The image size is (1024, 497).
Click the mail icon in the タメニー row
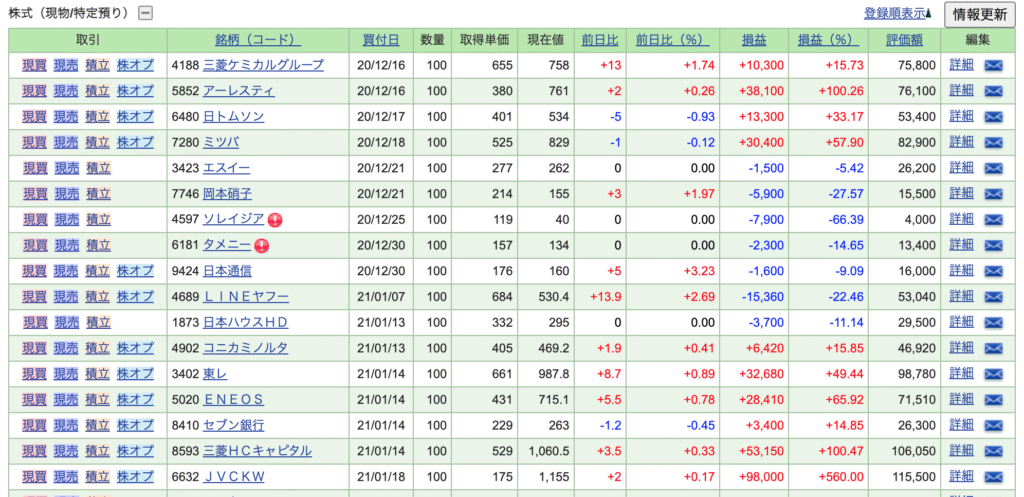coord(993,246)
